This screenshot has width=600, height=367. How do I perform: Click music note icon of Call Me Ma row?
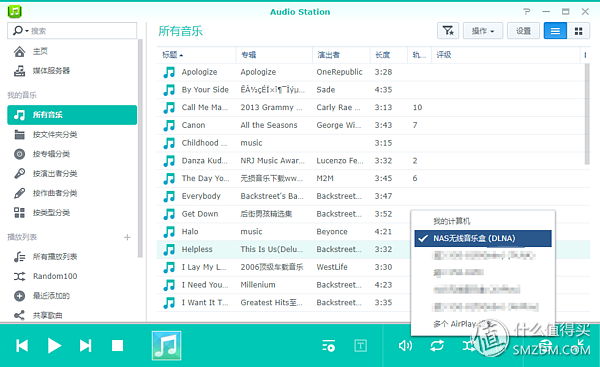coord(169,108)
